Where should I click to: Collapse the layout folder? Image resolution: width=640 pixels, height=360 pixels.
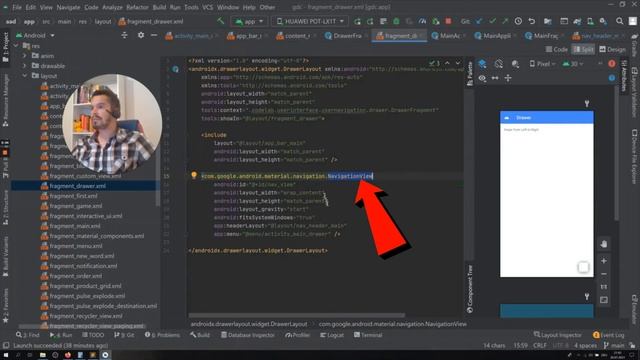24,76
